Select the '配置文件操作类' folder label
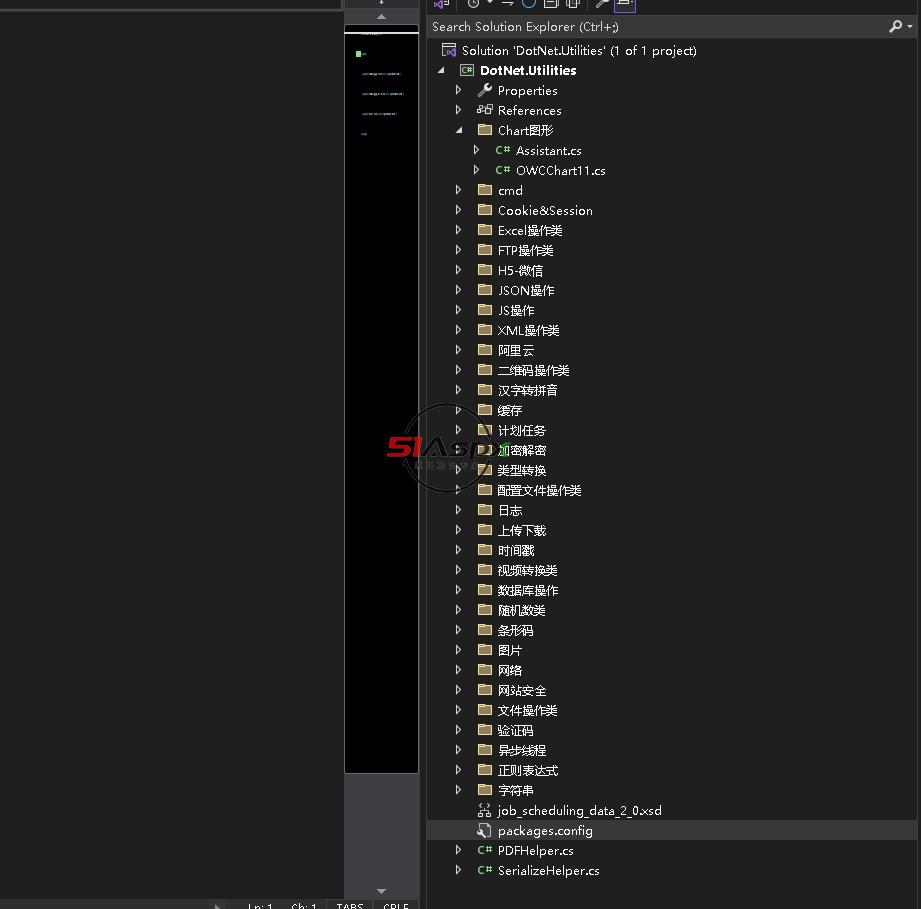 point(539,490)
